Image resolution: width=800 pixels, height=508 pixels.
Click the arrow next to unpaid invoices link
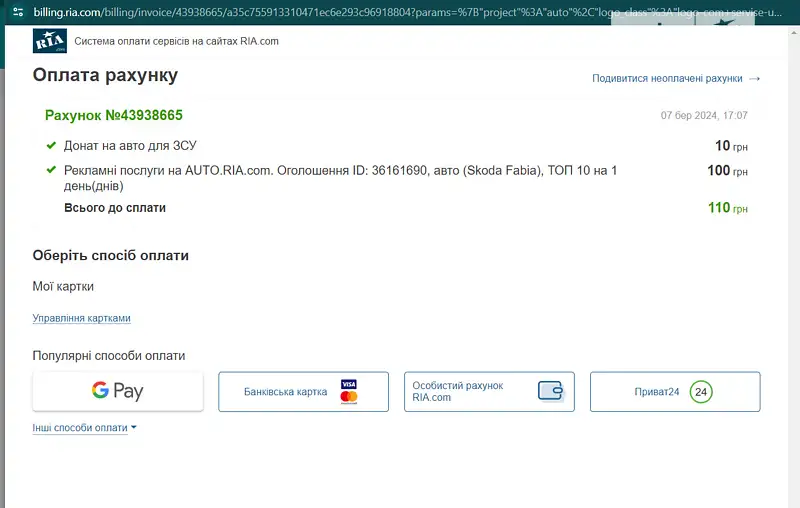tap(755, 79)
